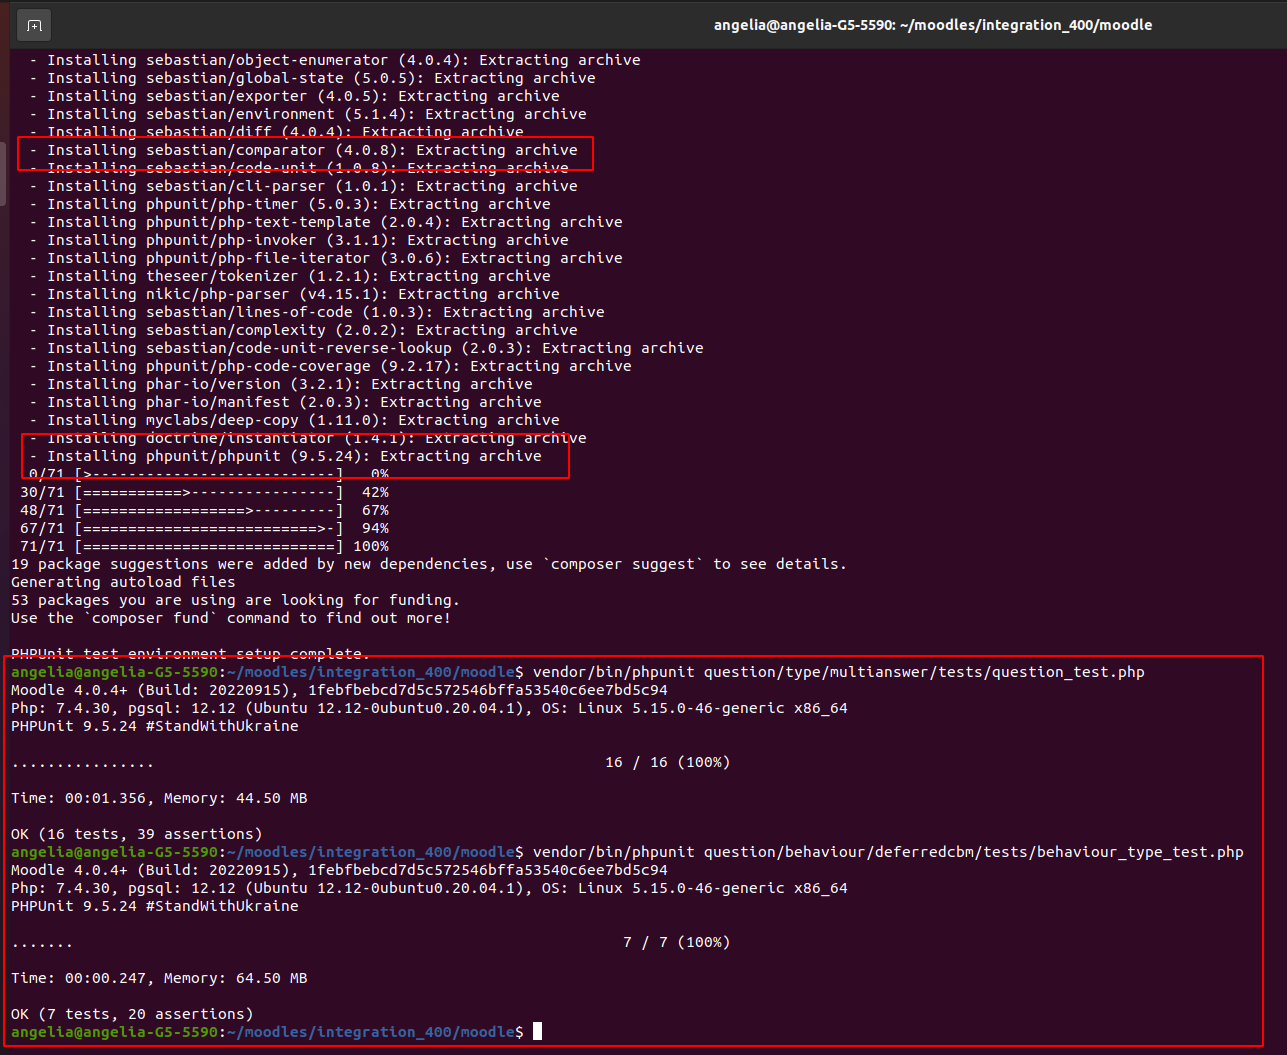
Task: Click the terminal window title text
Action: [x=932, y=25]
